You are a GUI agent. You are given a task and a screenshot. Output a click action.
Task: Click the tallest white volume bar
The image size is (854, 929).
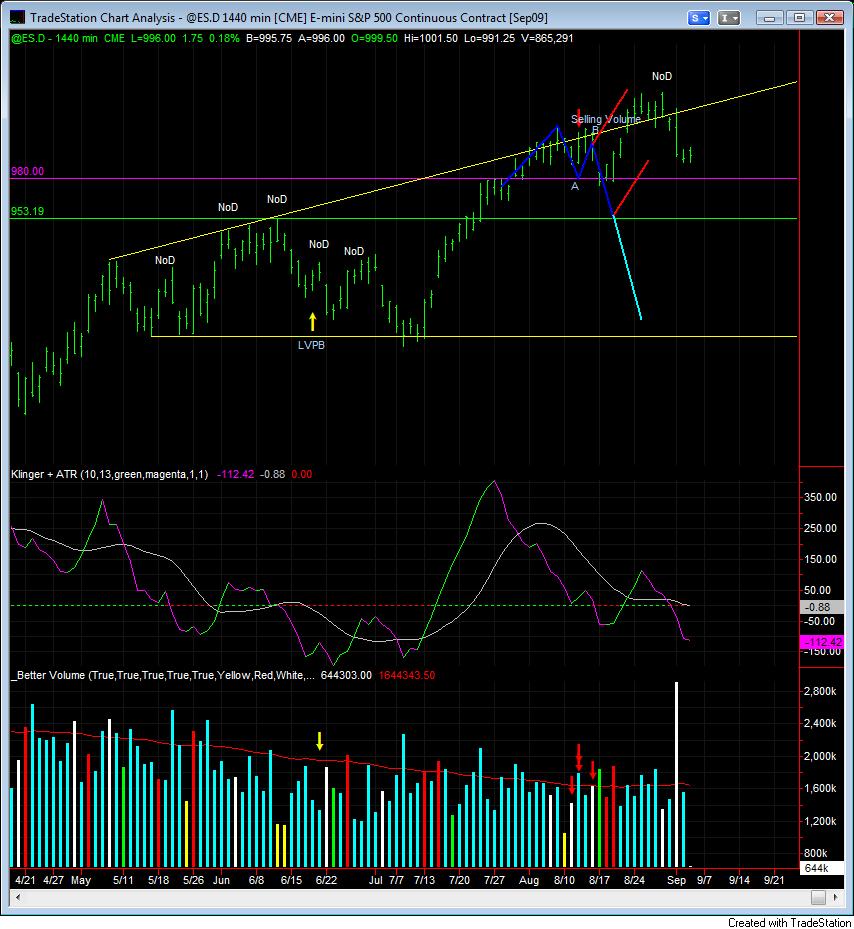tap(676, 774)
